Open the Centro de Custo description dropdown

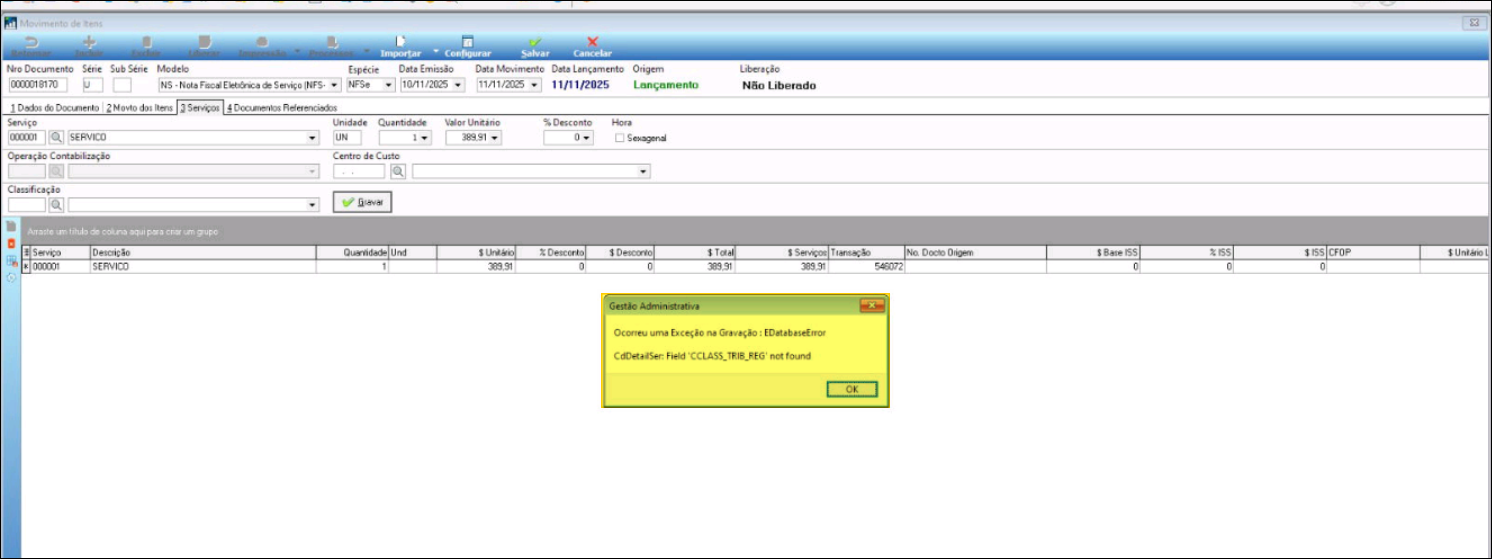pyautogui.click(x=643, y=172)
